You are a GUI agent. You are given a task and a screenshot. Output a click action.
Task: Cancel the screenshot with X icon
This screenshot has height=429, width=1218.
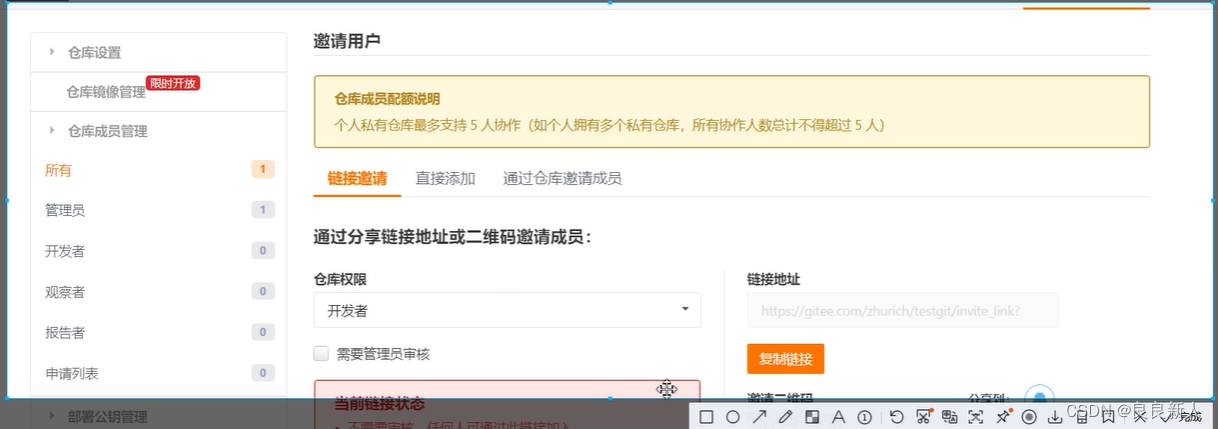coord(1140,417)
